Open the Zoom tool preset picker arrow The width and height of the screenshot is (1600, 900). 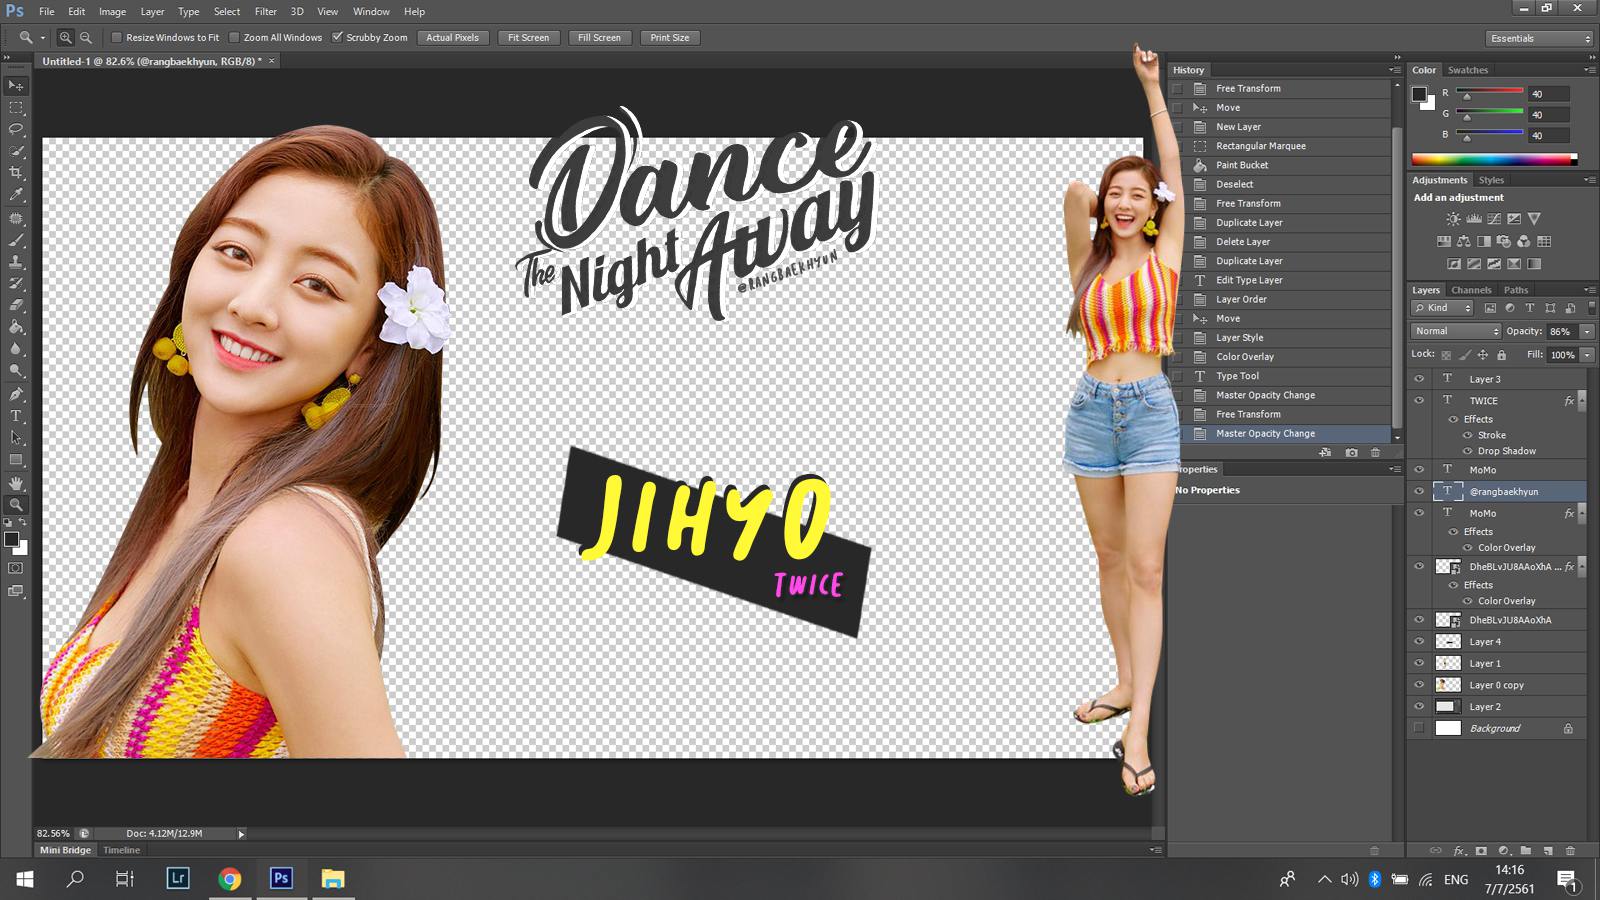pos(43,38)
